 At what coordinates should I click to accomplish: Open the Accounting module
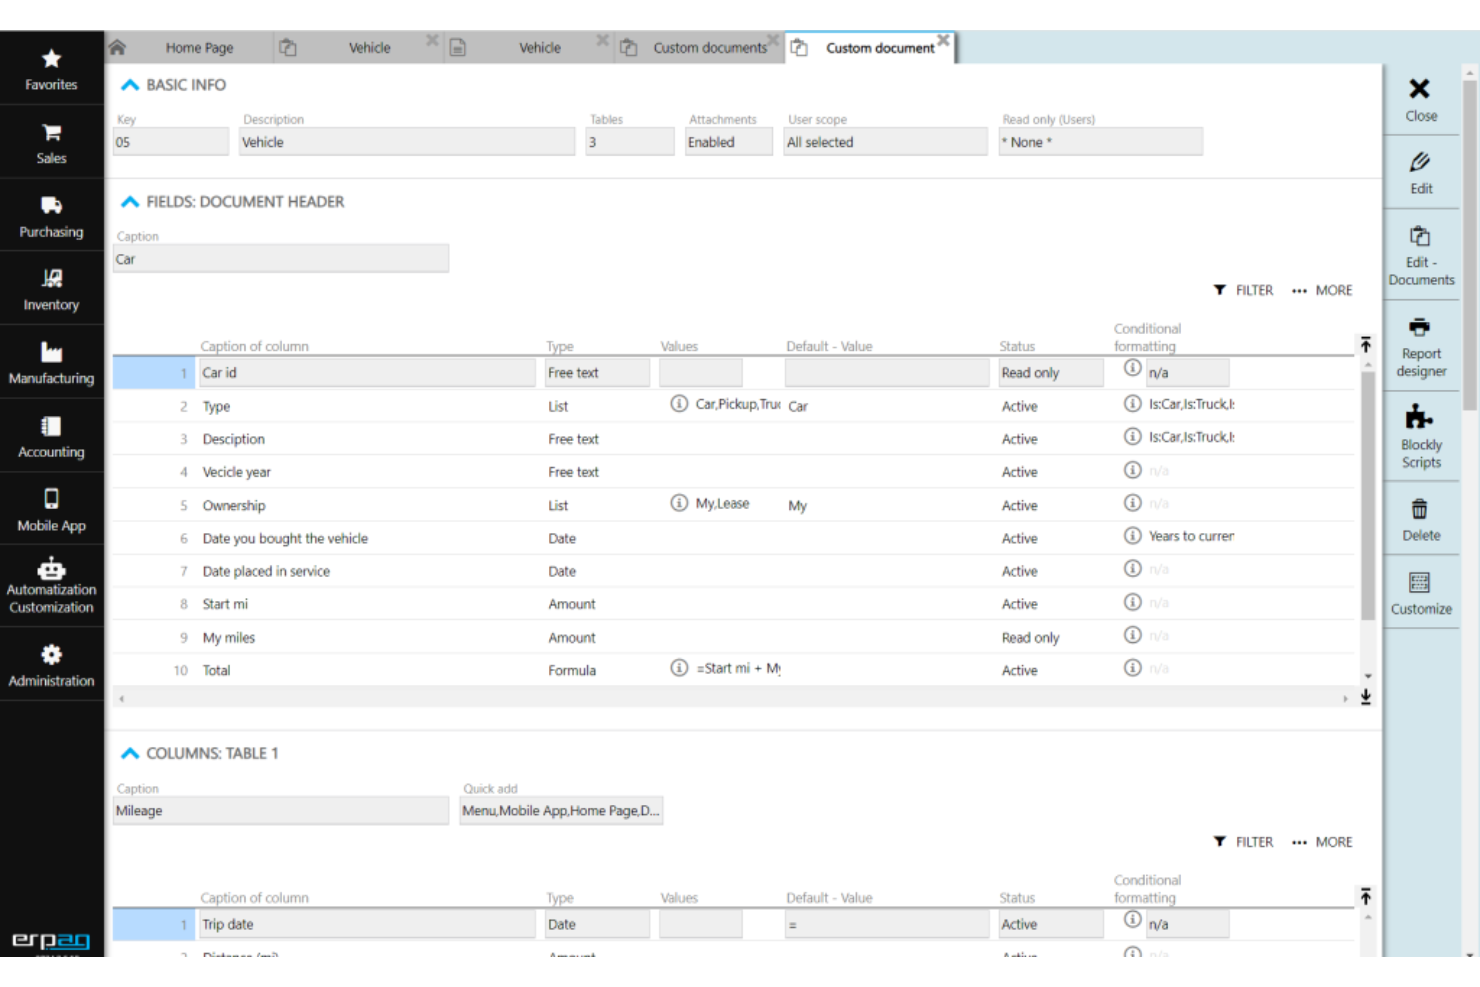click(x=51, y=436)
